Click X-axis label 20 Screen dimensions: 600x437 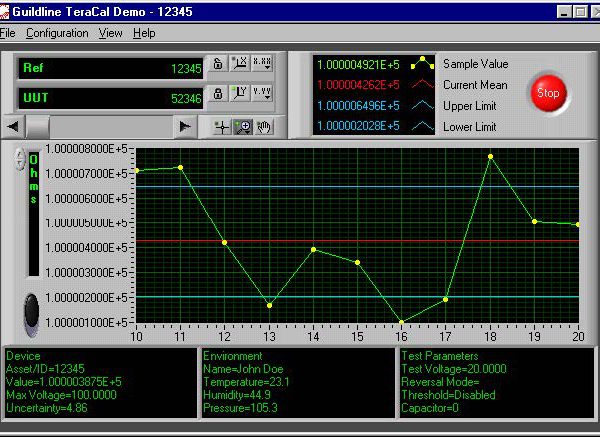coord(578,337)
